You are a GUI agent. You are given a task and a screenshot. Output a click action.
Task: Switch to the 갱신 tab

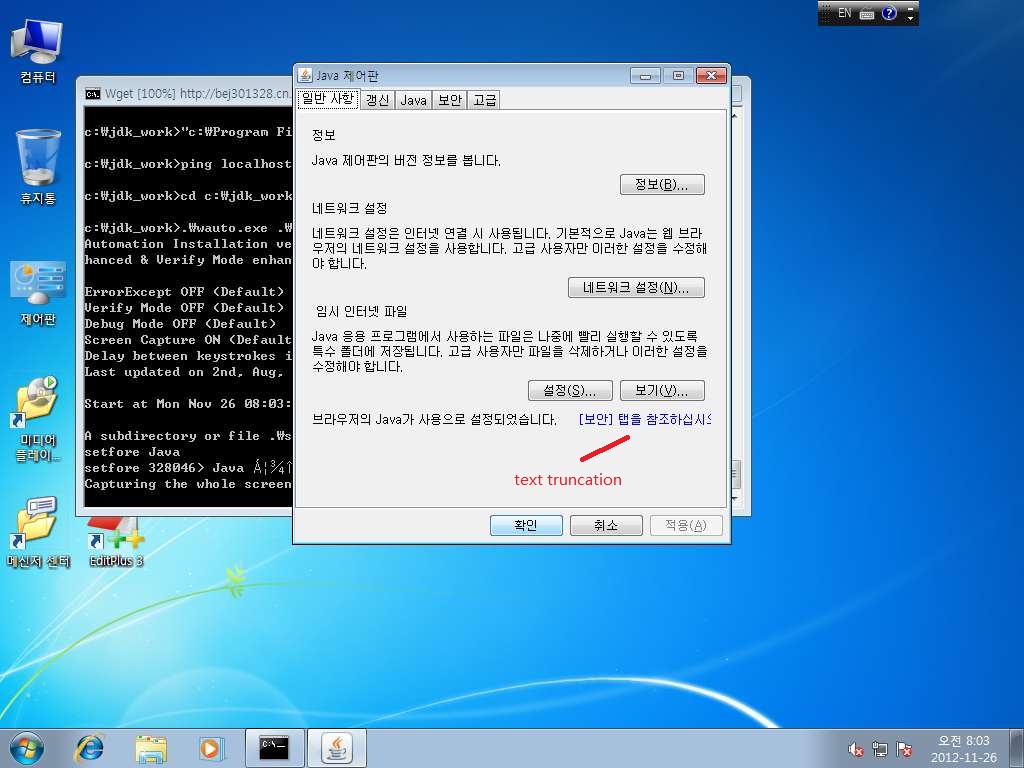point(377,100)
